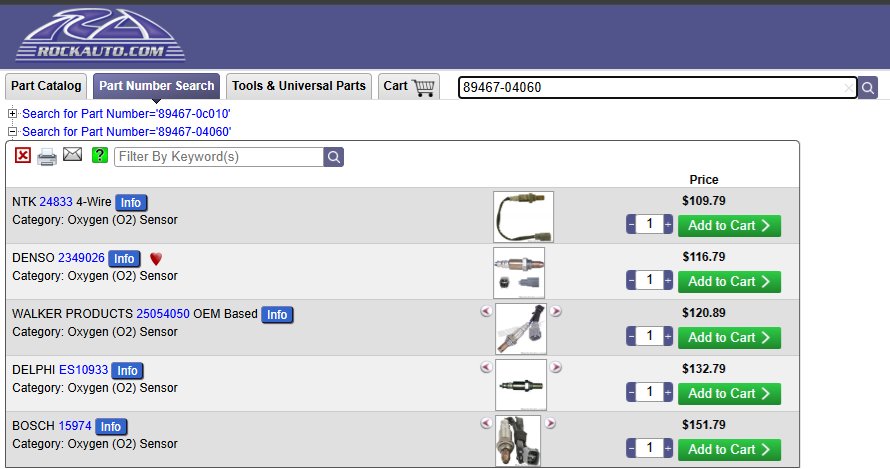Open BOSCH part number 15974 link
The image size is (890, 469).
pos(75,426)
